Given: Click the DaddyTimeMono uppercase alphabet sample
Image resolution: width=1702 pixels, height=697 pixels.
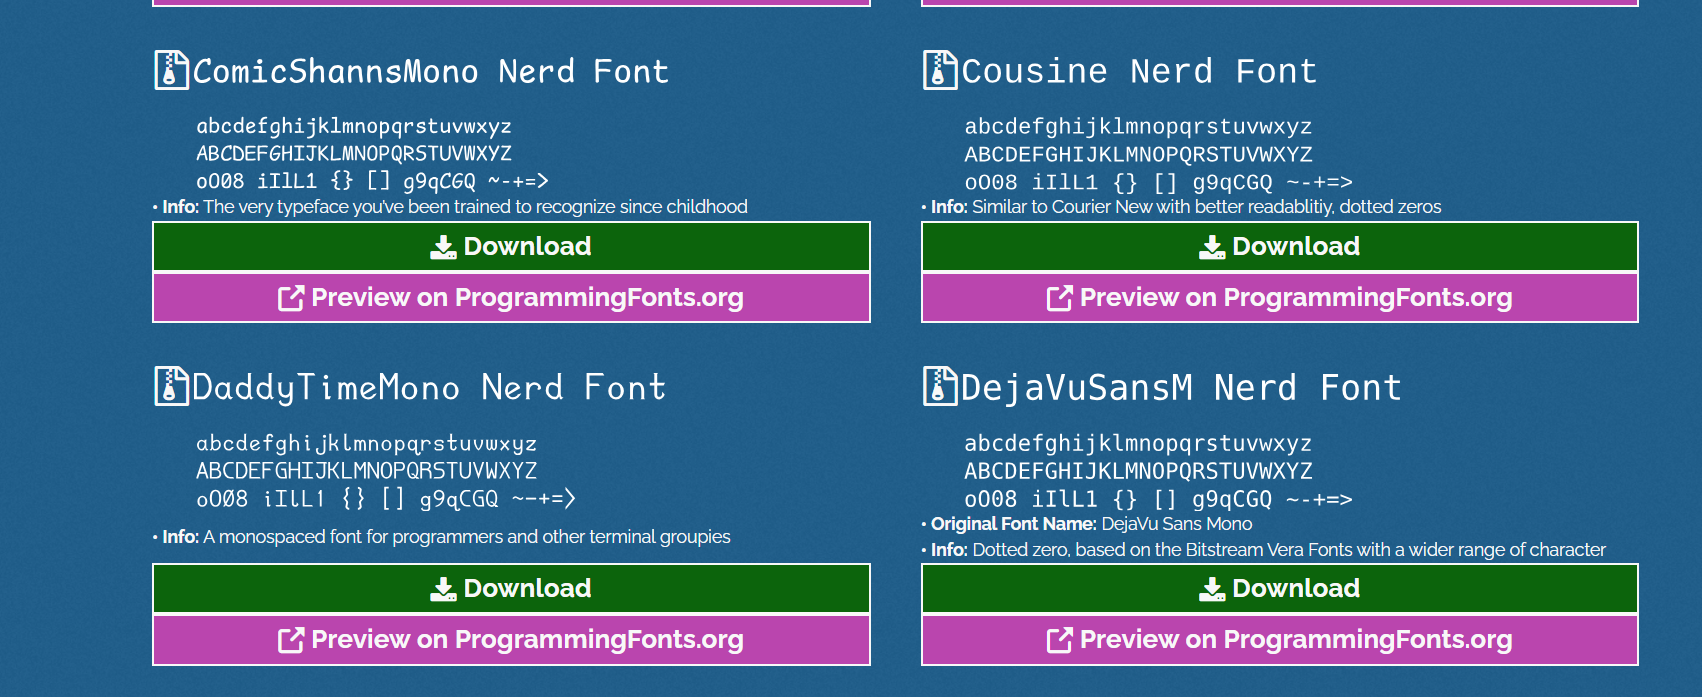Looking at the screenshot, I should click(366, 471).
